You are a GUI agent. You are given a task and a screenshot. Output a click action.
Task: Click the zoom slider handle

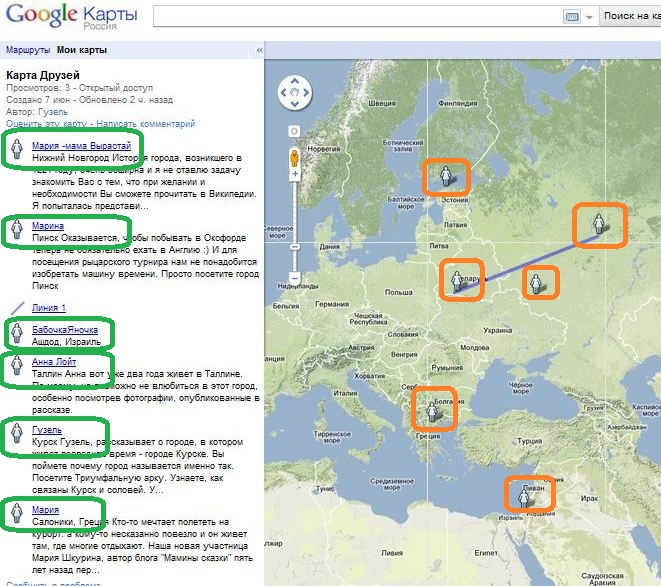point(295,247)
